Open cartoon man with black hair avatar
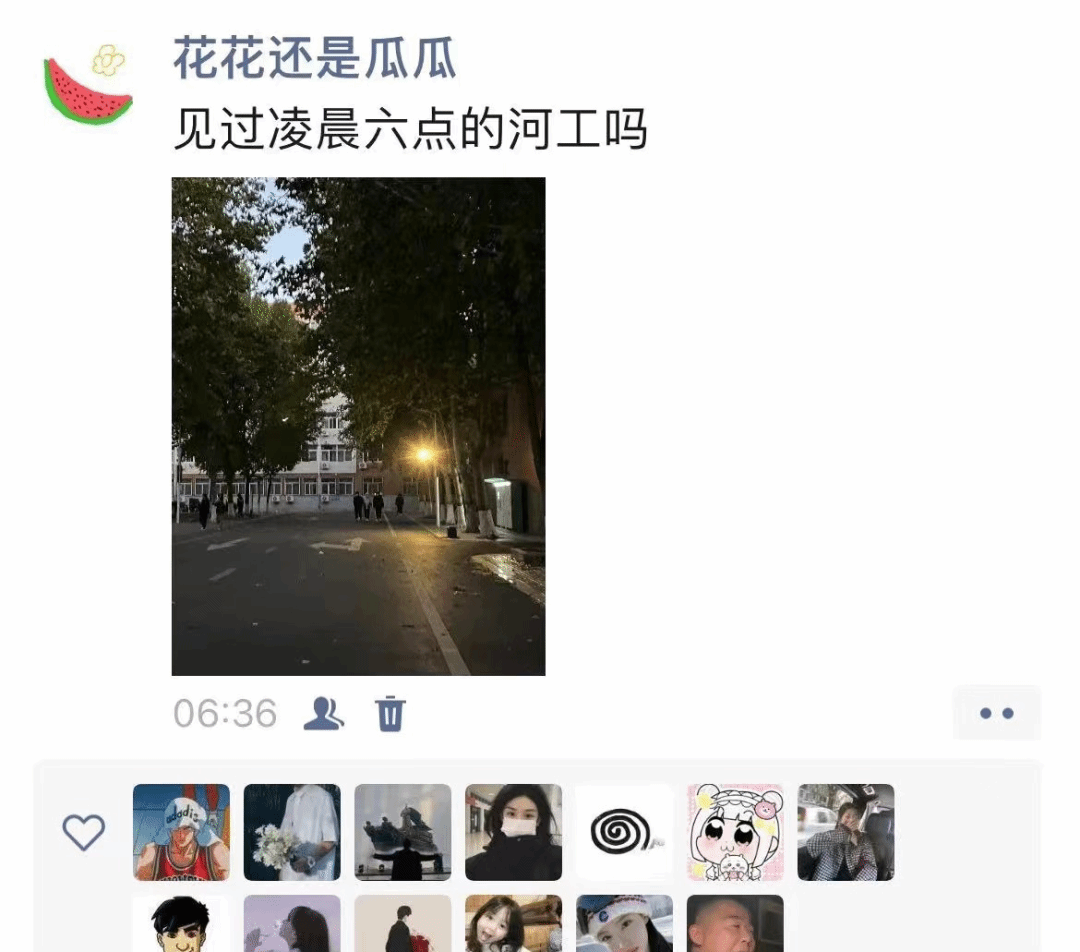 coord(181,924)
